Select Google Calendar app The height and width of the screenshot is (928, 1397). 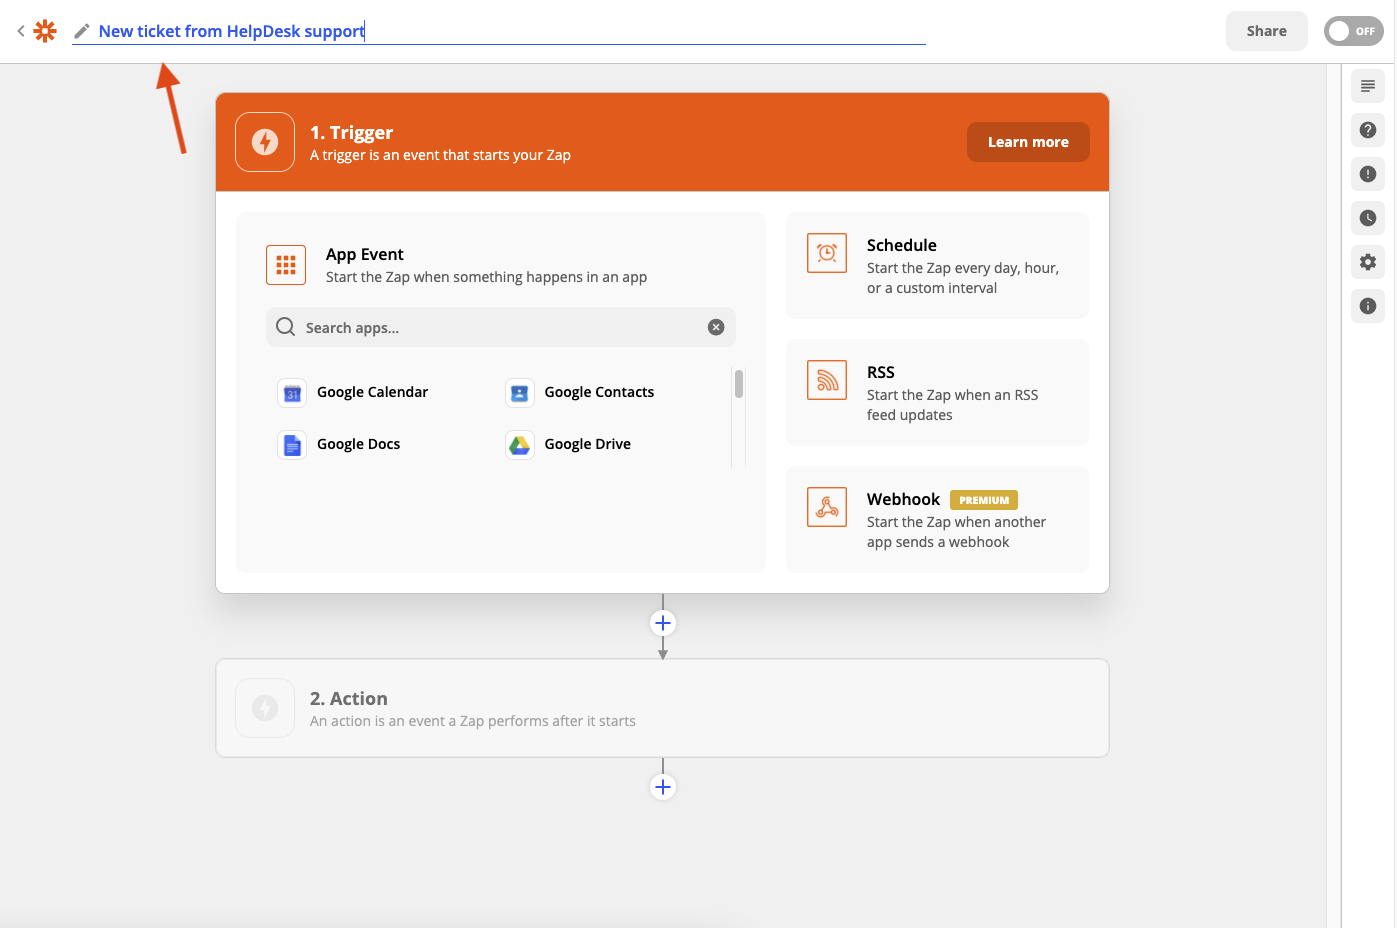coord(353,392)
